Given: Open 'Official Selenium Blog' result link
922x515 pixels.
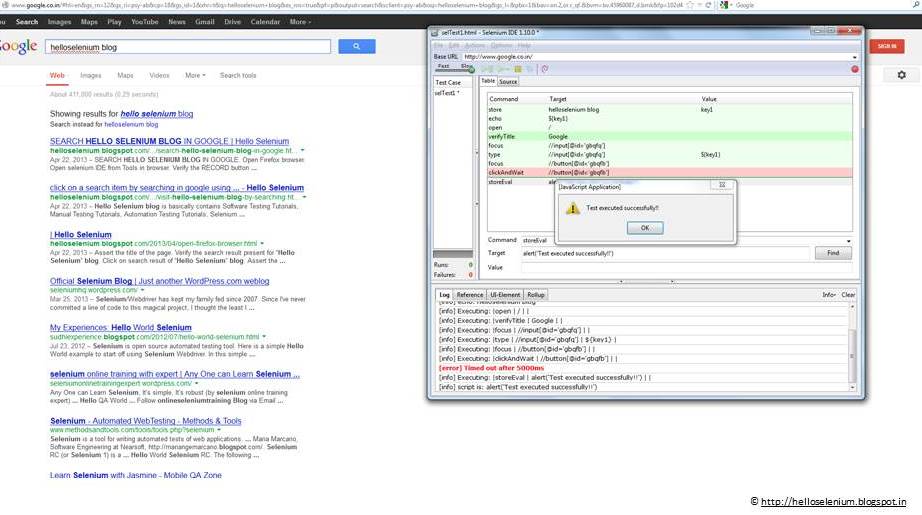Looking at the screenshot, I should coord(159,281).
